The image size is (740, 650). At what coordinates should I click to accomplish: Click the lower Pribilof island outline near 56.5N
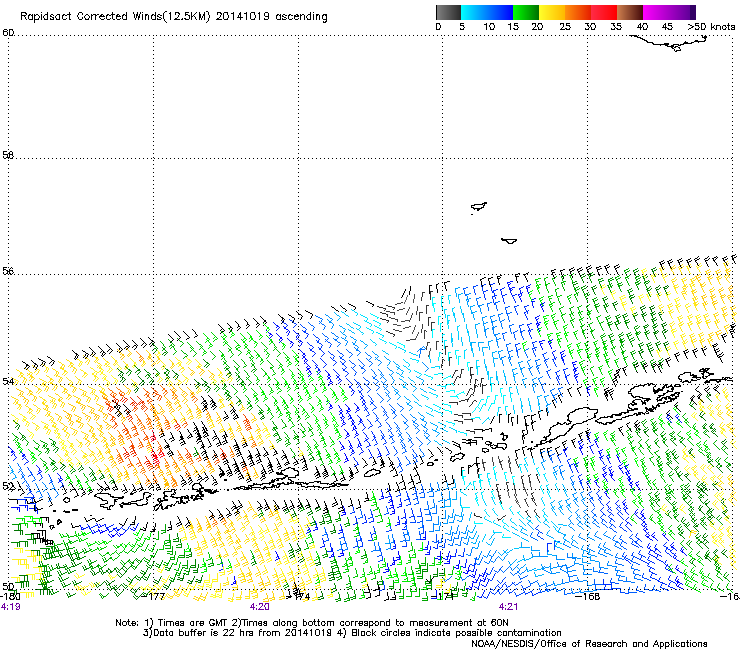click(509, 241)
